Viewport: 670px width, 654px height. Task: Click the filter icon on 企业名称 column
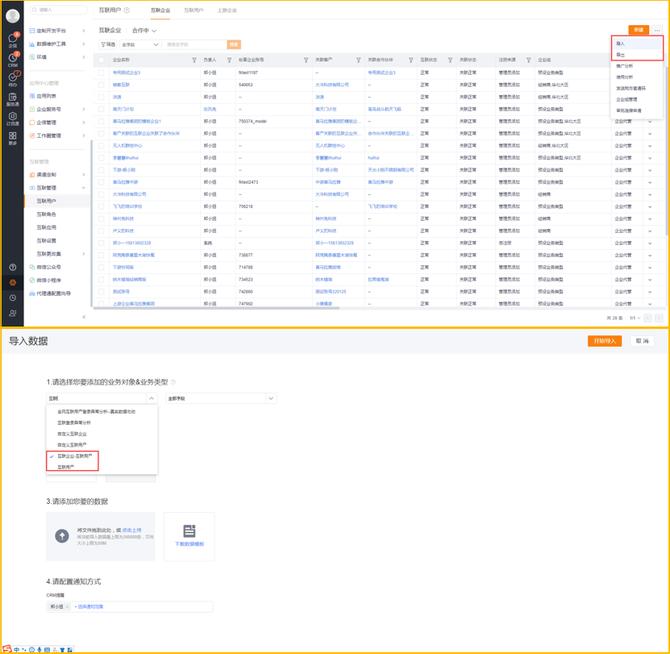click(x=193, y=60)
